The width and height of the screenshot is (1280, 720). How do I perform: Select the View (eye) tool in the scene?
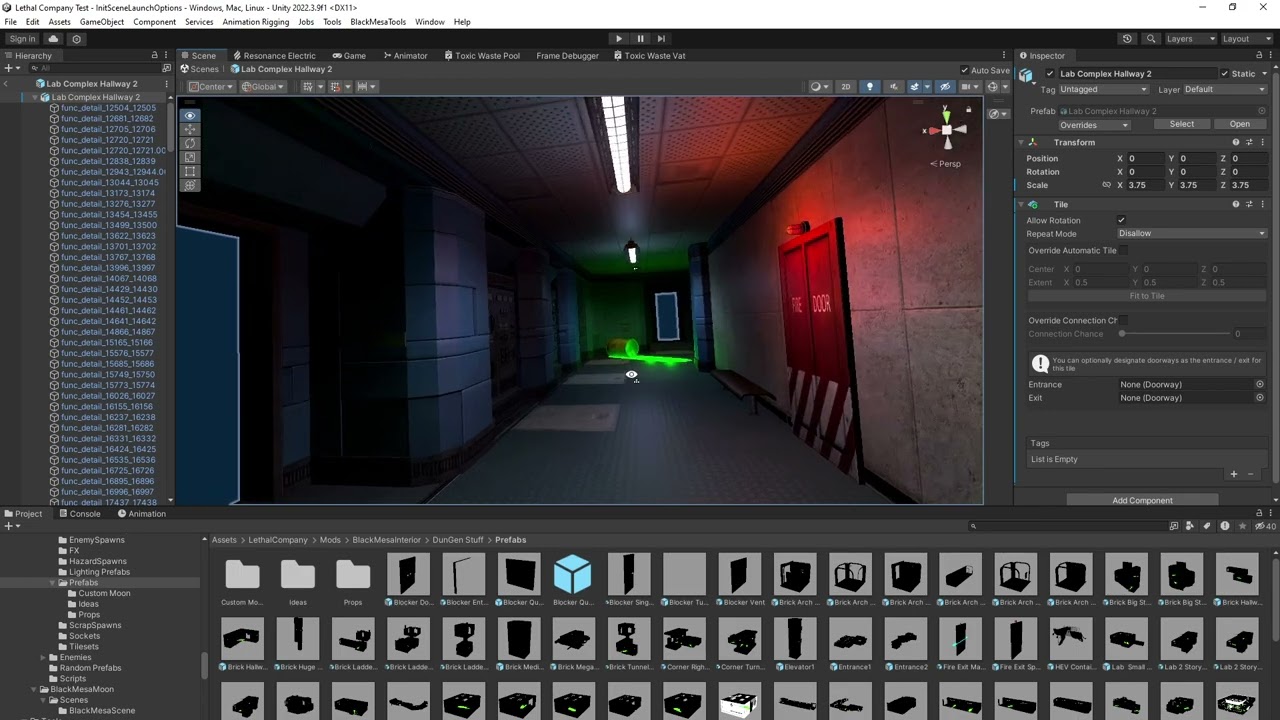click(x=190, y=116)
